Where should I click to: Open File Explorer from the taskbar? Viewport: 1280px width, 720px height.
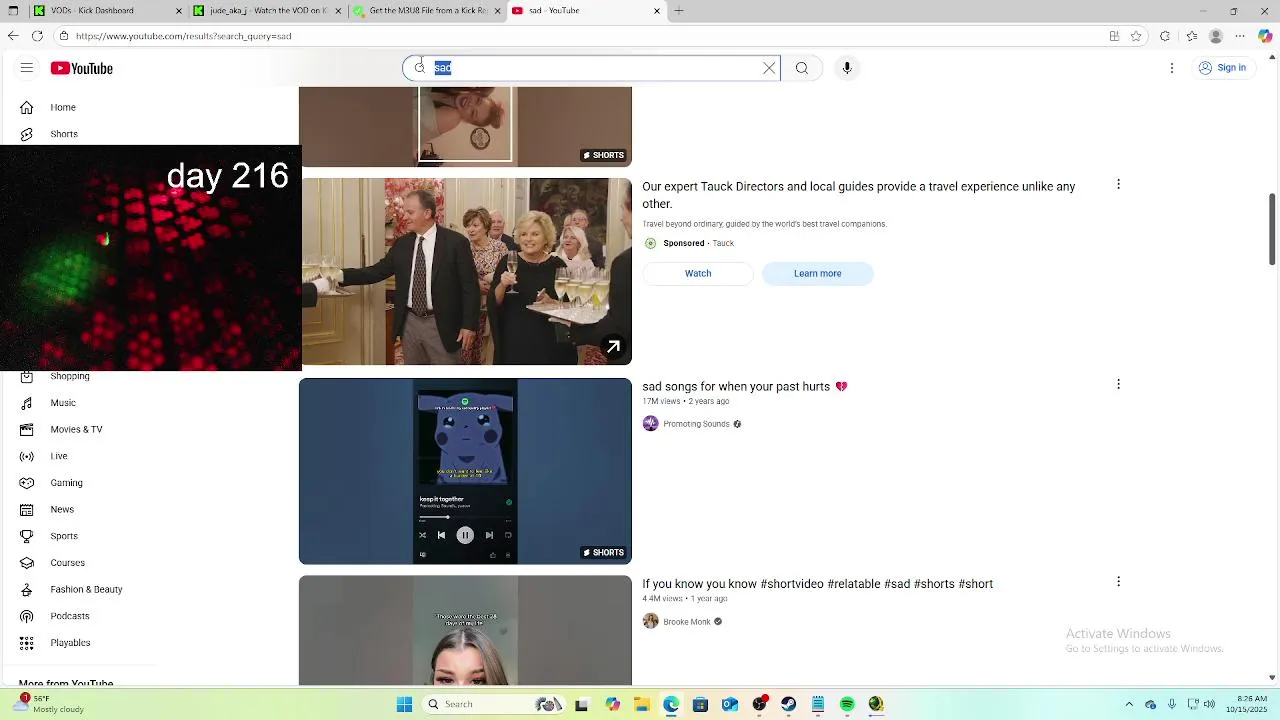(641, 704)
